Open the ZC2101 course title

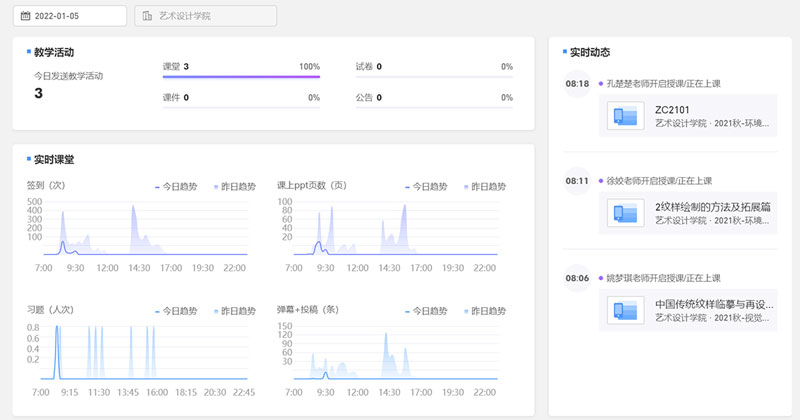click(x=672, y=110)
